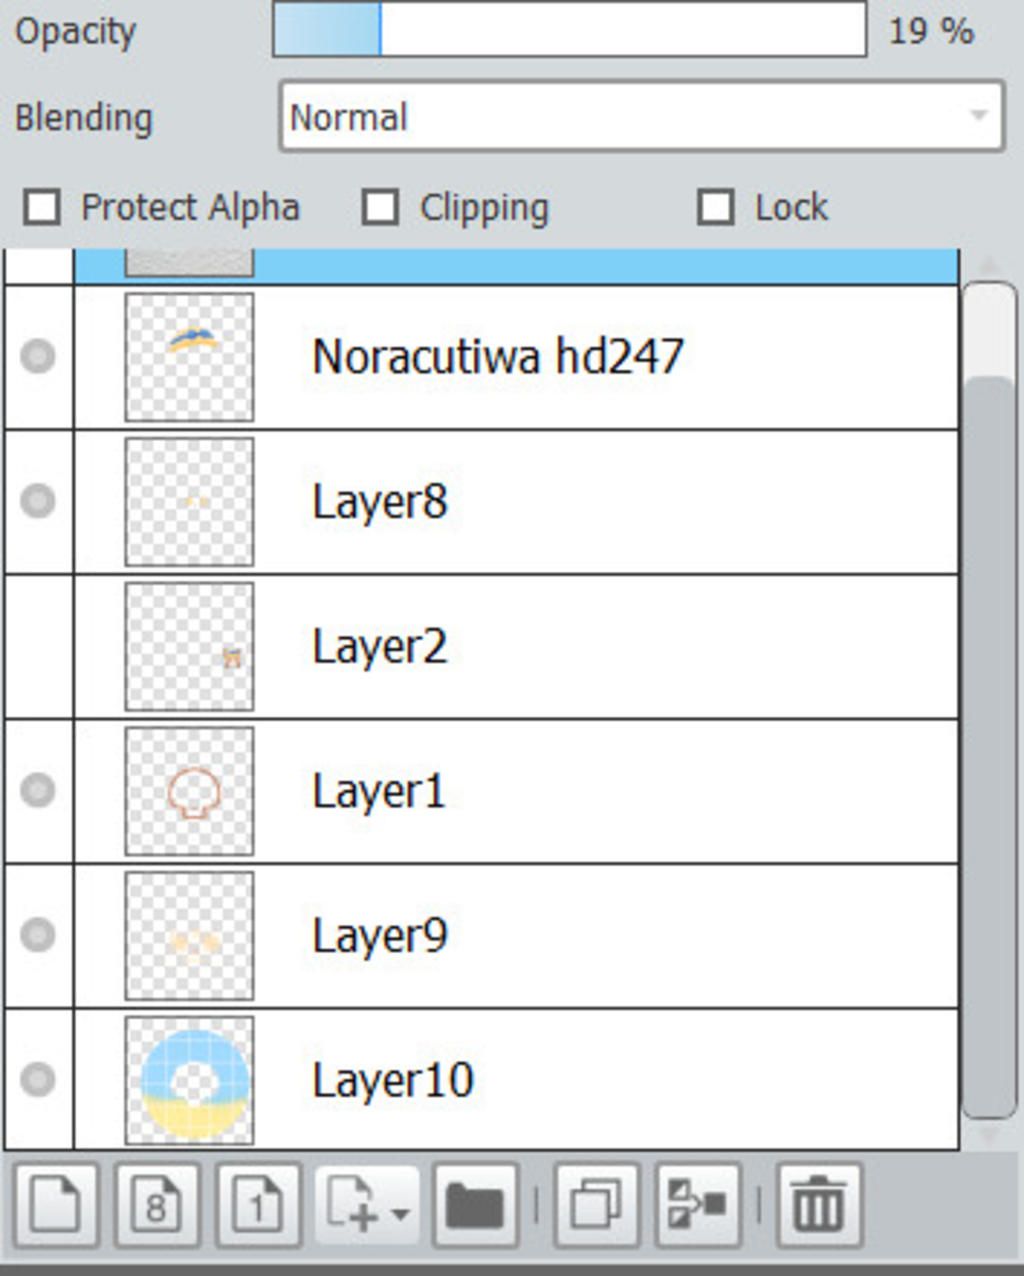The height and width of the screenshot is (1276, 1024).
Task: Create a new layer folder
Action: [475, 1204]
